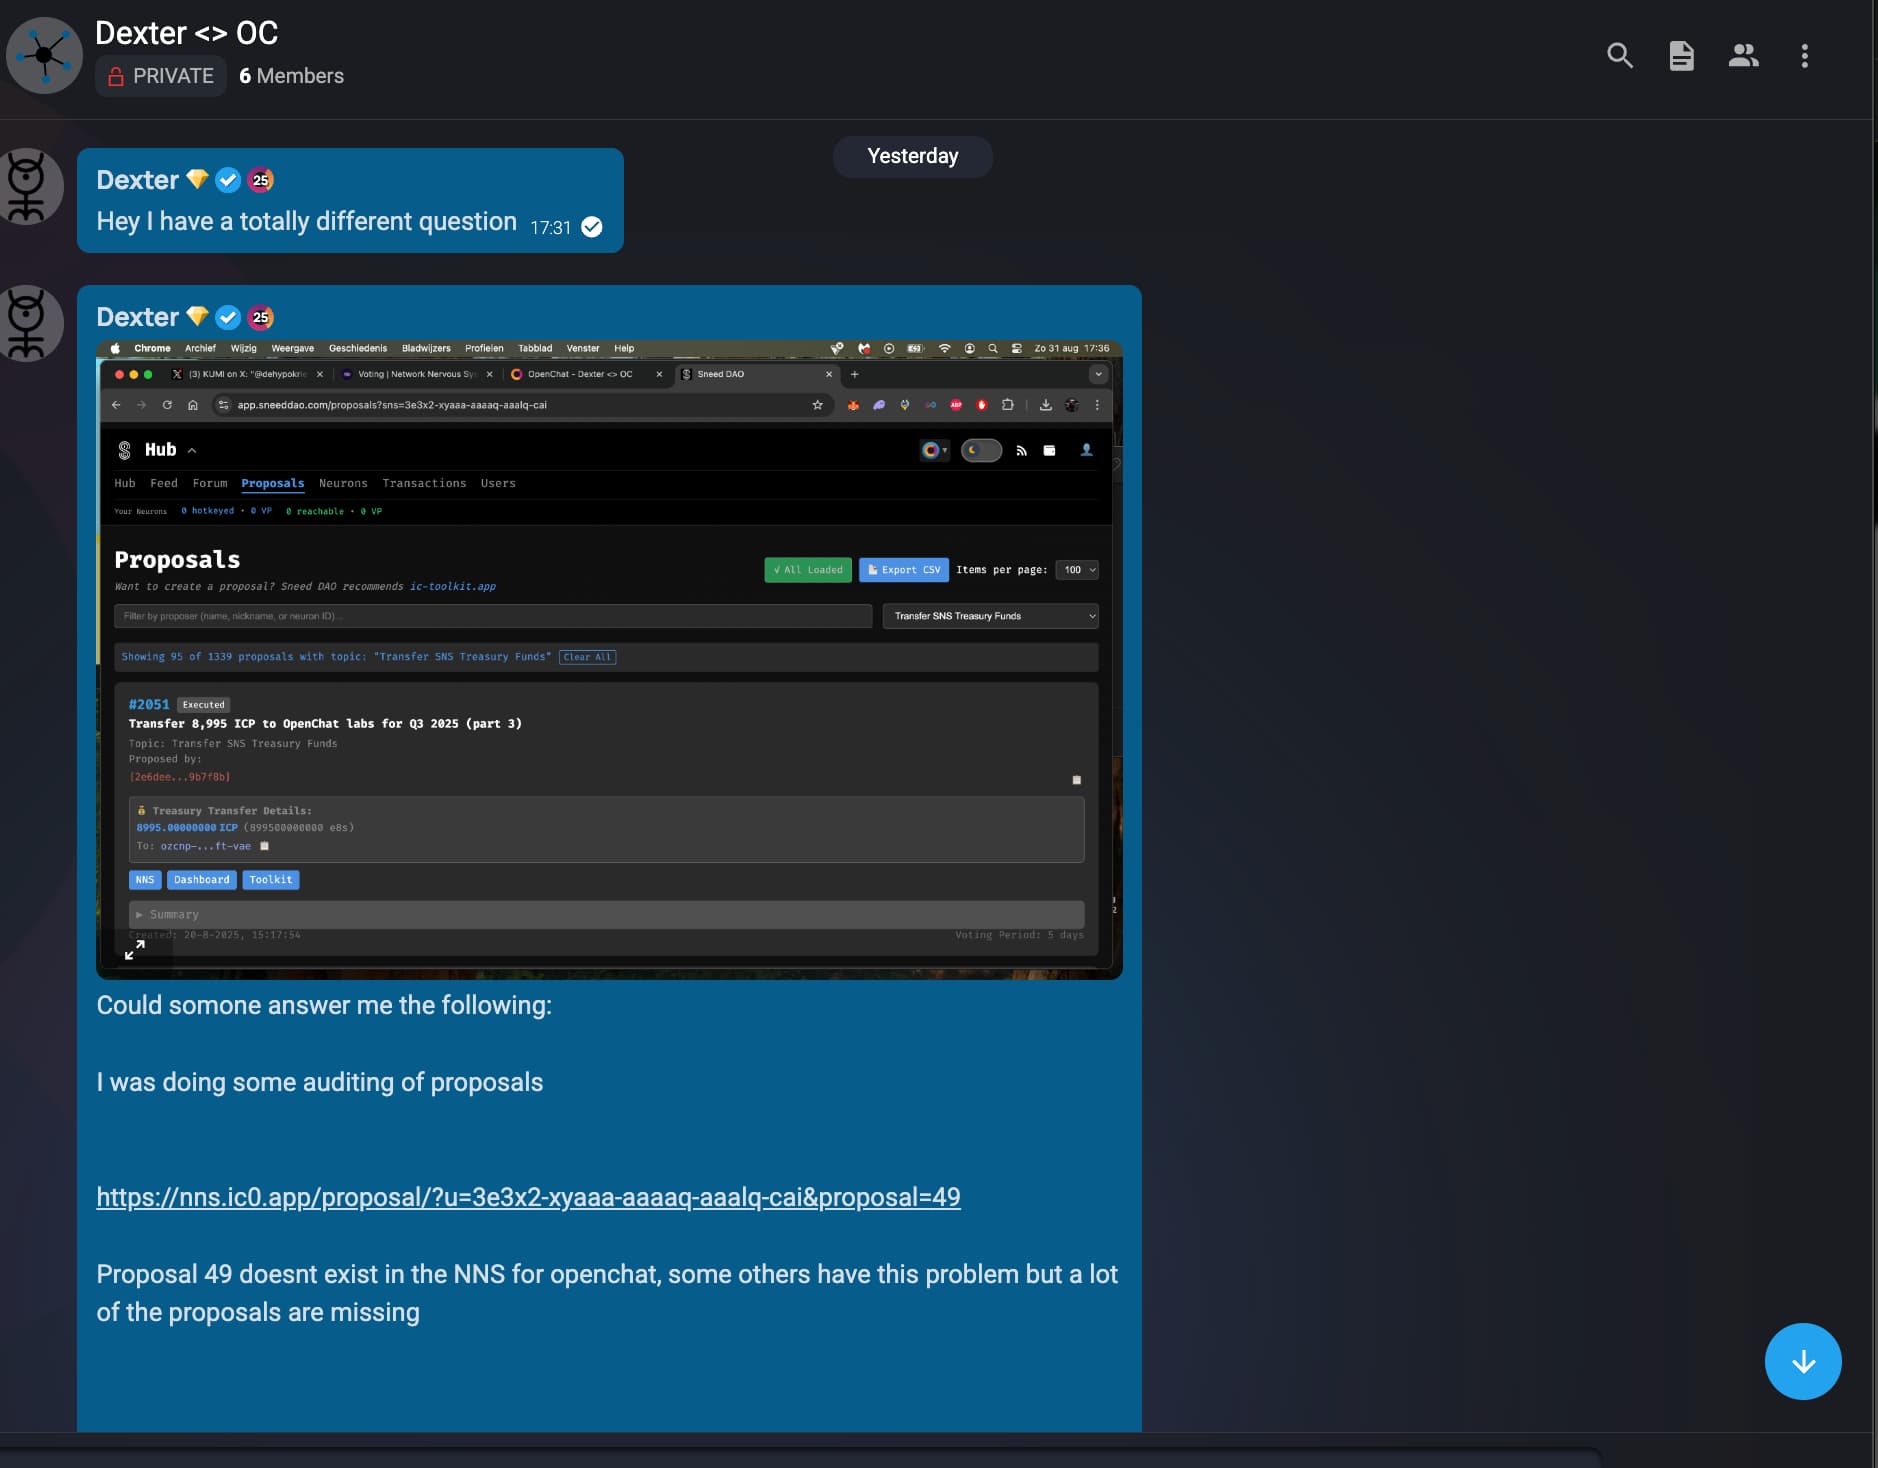In the shared screenshot, select the Proposals tab
Image resolution: width=1878 pixels, height=1468 pixels.
[272, 483]
